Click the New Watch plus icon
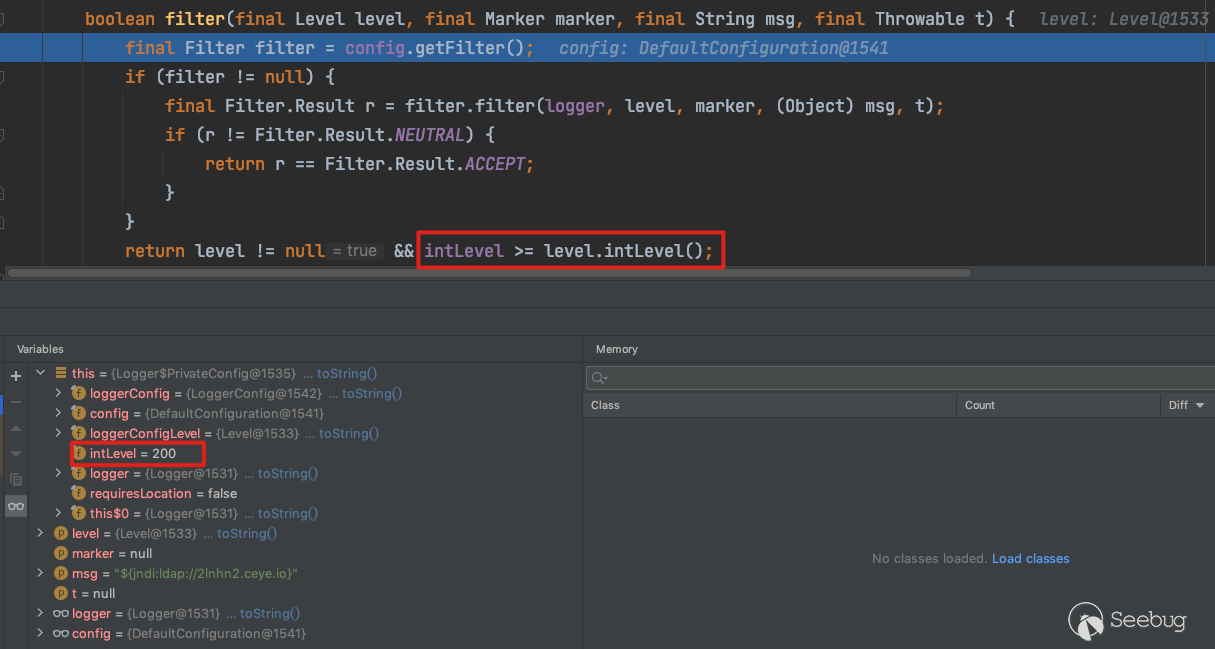 [x=16, y=376]
